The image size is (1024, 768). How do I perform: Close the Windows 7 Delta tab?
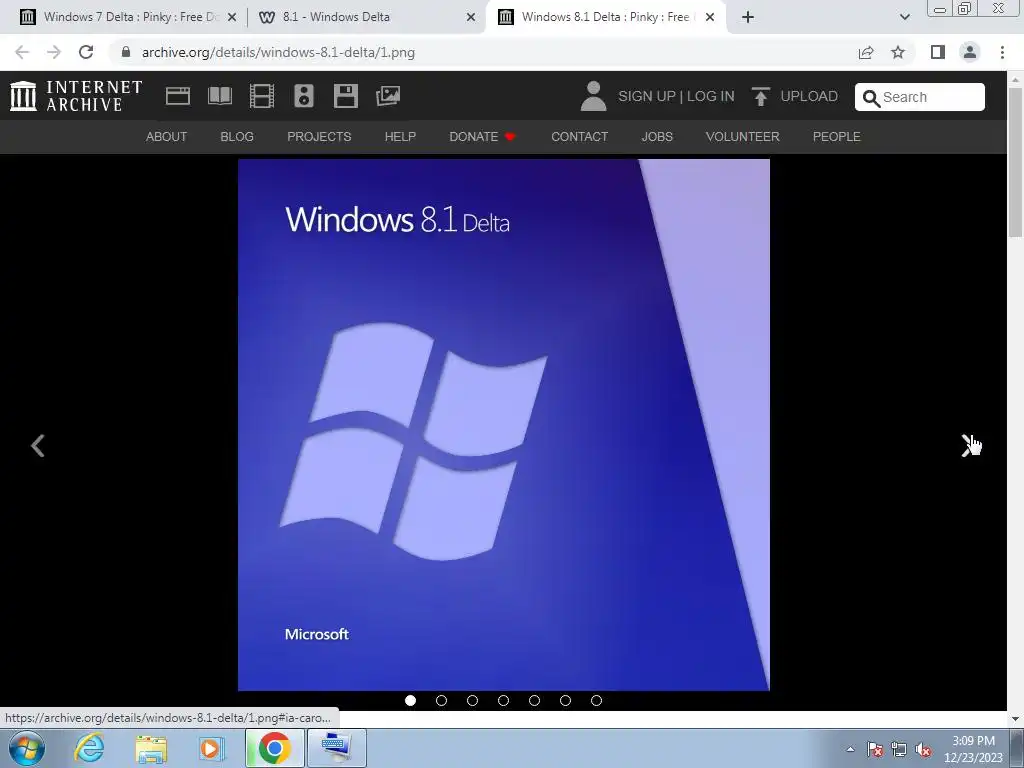pos(232,17)
